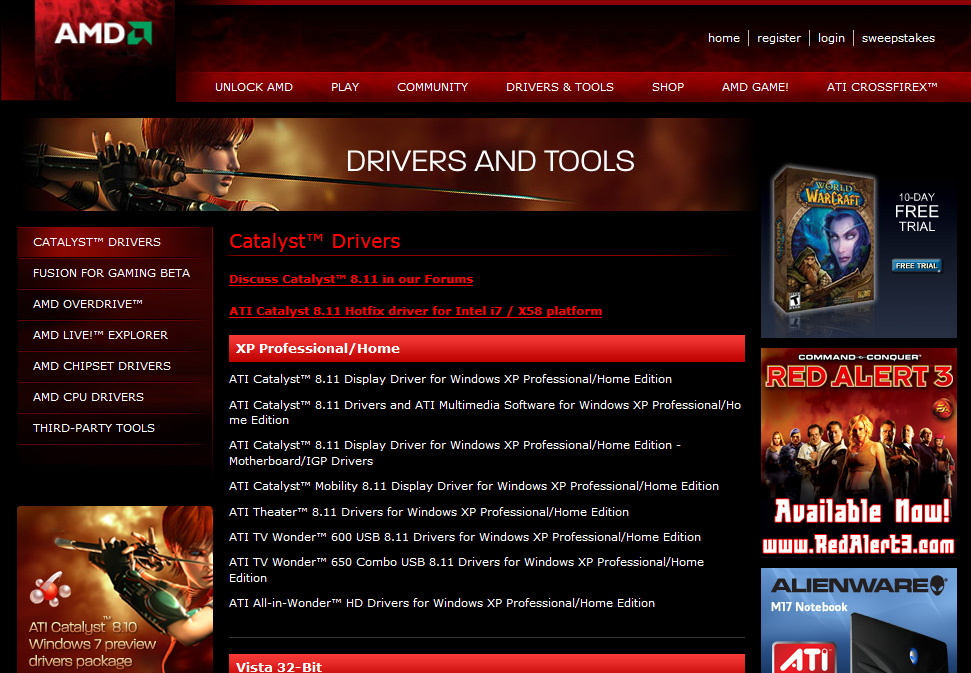Viewport: 971px width, 673px height.
Task: Open ATI TV Wonder 600 USB drivers link
Action: click(464, 537)
